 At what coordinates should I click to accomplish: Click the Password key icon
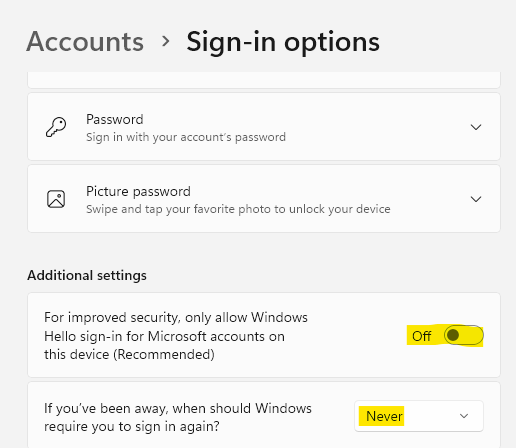pos(56,127)
